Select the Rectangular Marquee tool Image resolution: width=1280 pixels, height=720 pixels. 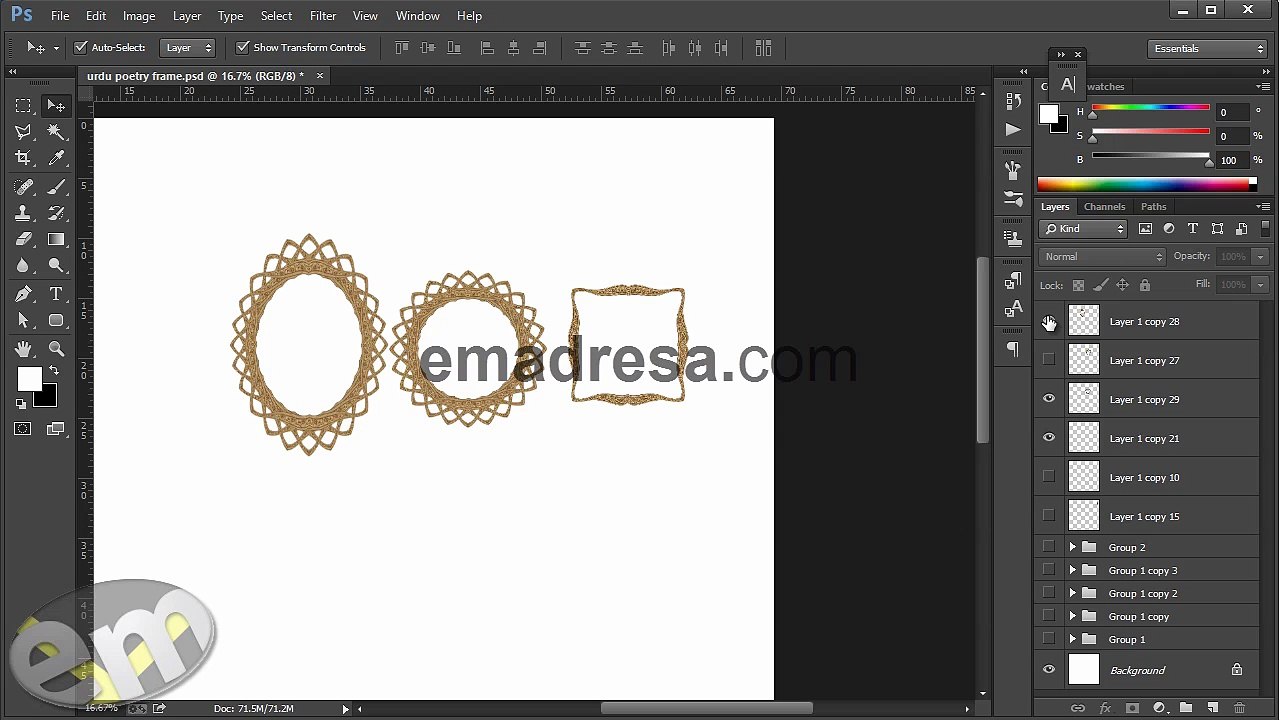click(x=23, y=105)
